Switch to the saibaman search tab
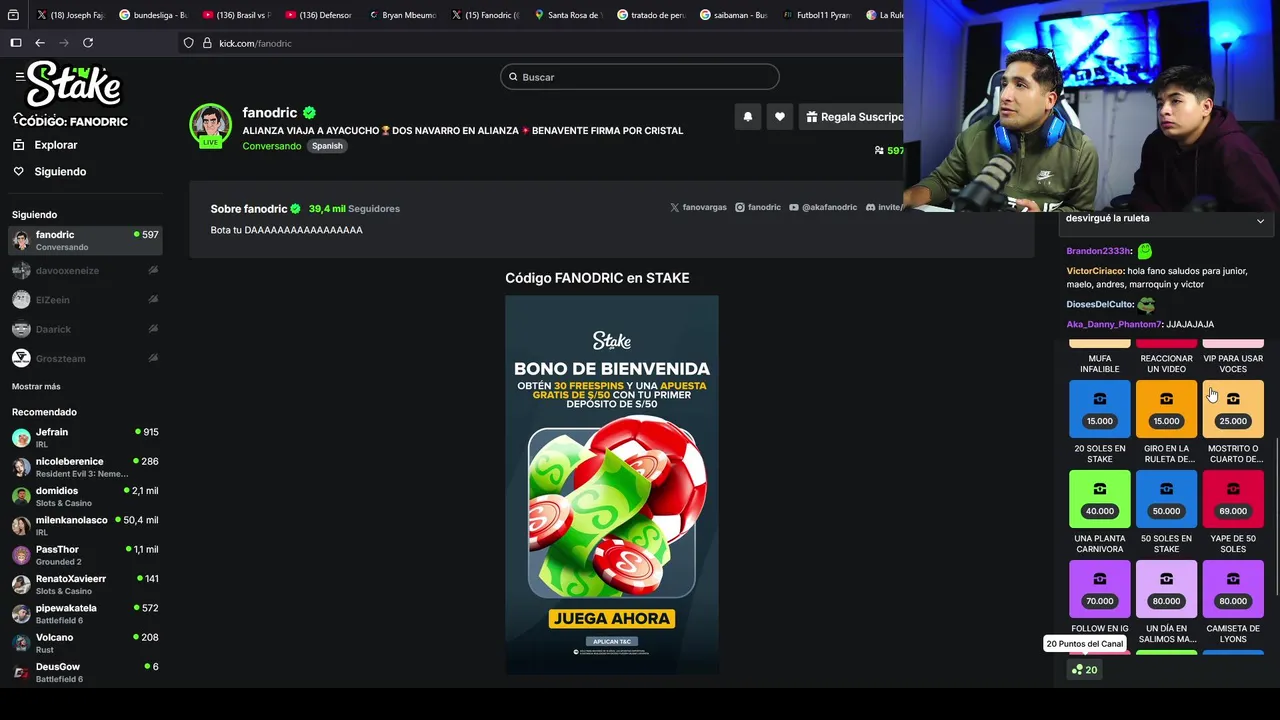 [732, 15]
